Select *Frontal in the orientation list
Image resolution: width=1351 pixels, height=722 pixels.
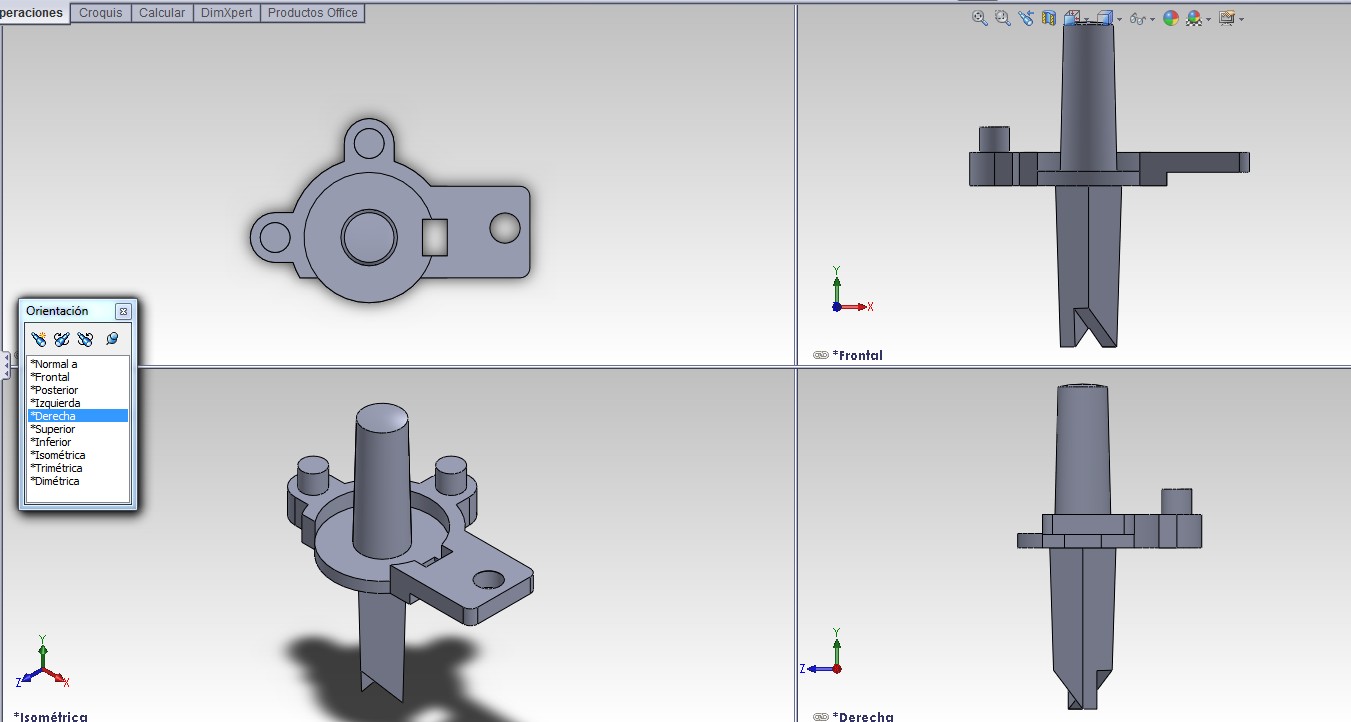78,377
